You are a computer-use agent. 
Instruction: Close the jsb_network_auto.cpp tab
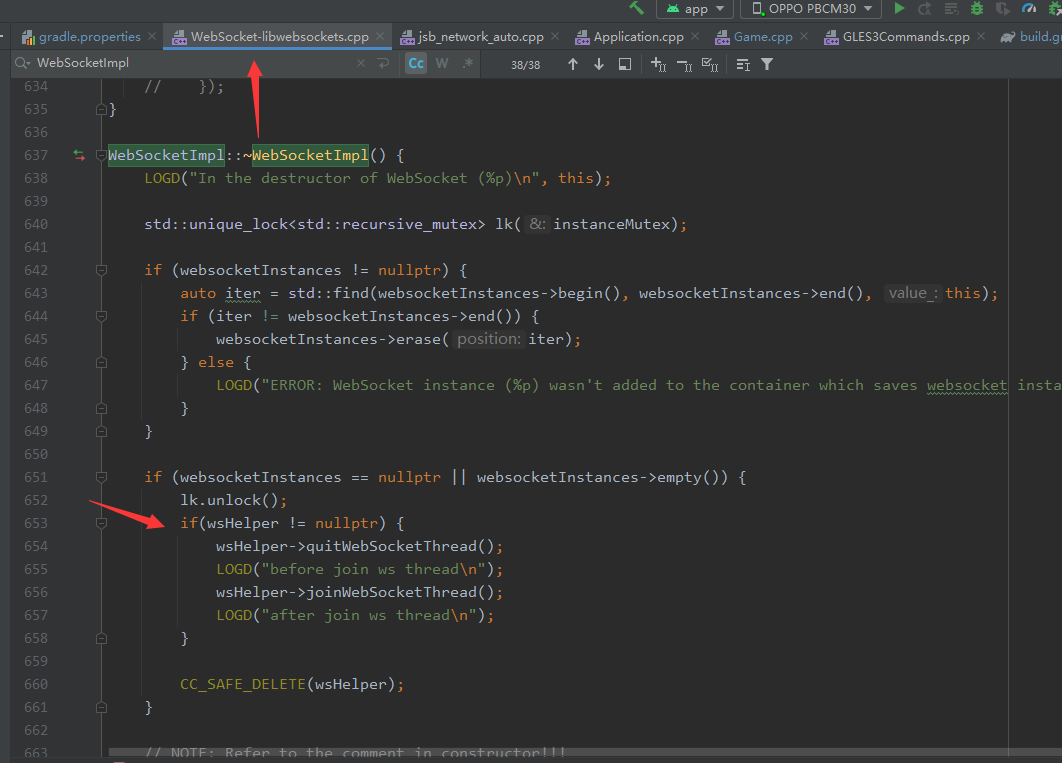tap(555, 37)
